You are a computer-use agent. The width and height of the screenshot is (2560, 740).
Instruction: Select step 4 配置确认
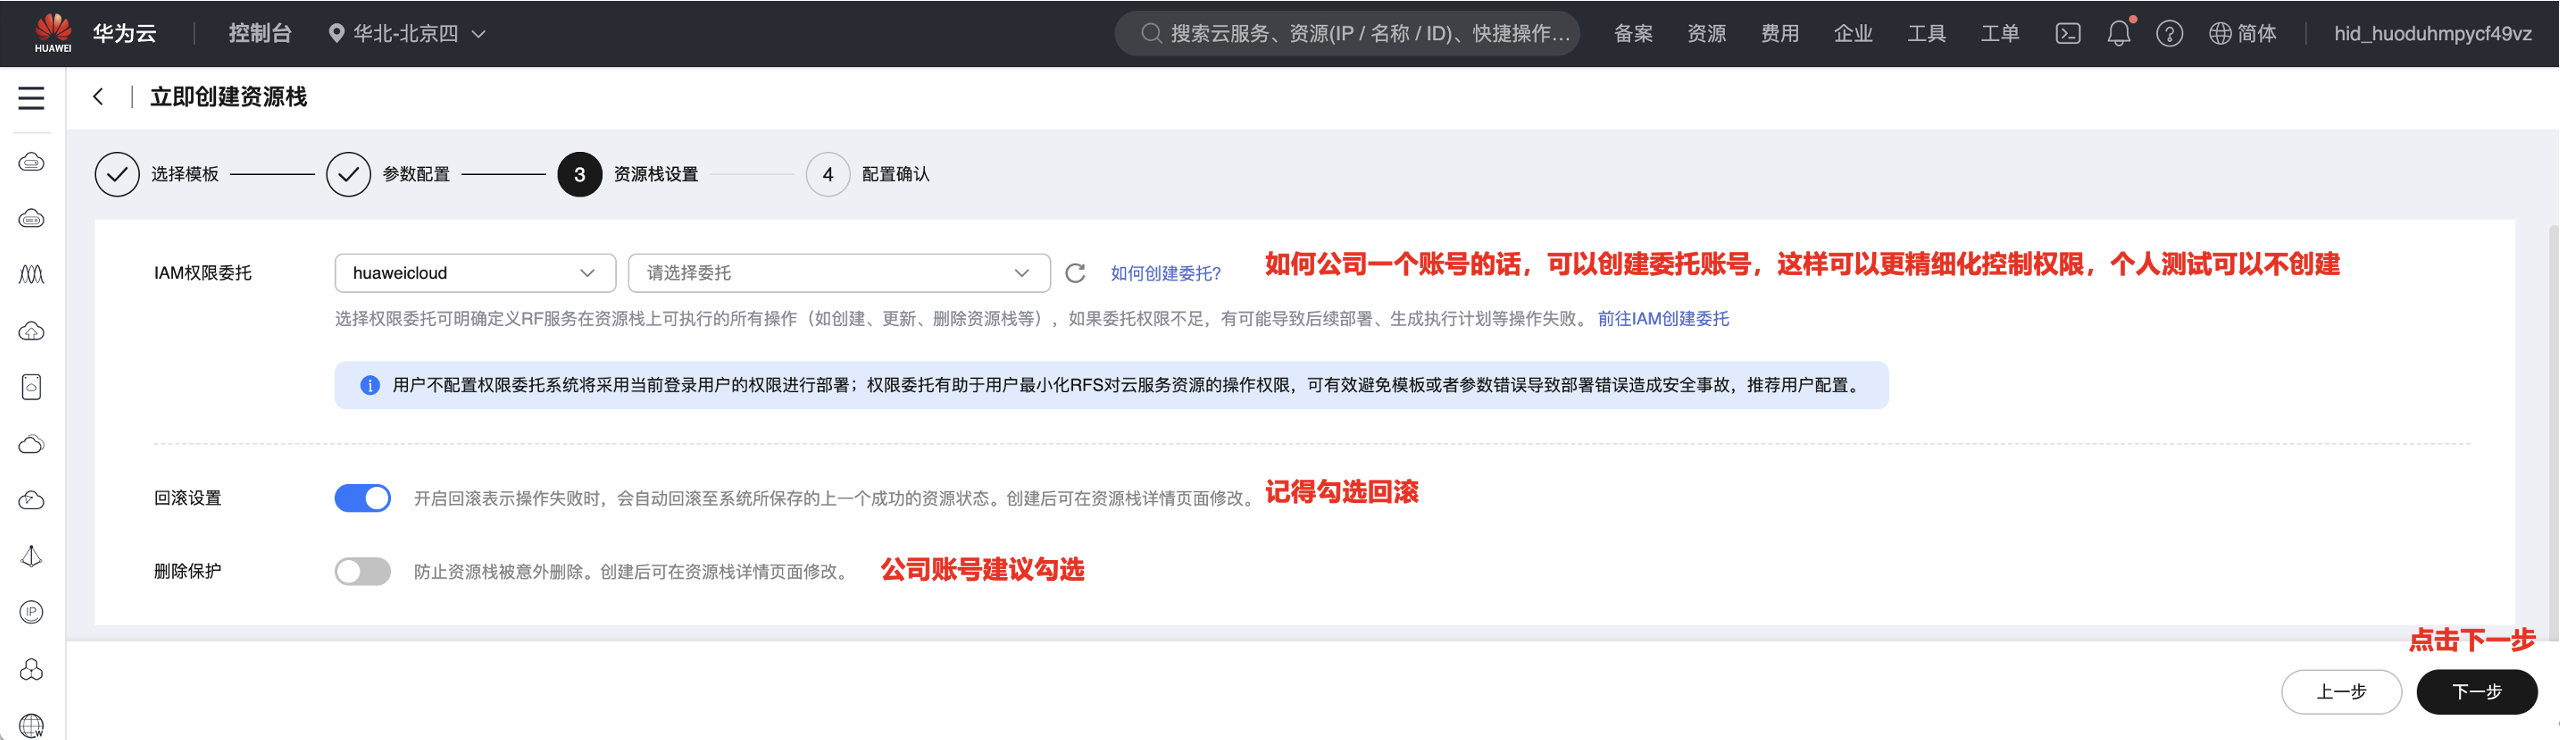pyautogui.click(x=867, y=175)
